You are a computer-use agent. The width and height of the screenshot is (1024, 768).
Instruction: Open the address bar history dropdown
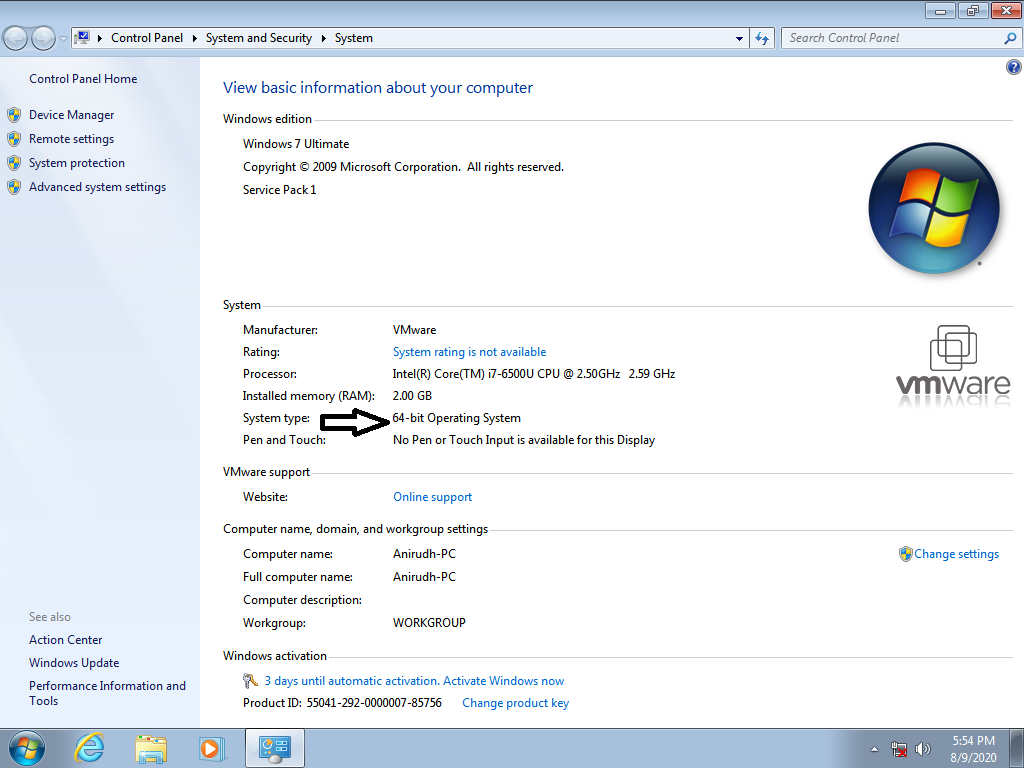coord(739,39)
